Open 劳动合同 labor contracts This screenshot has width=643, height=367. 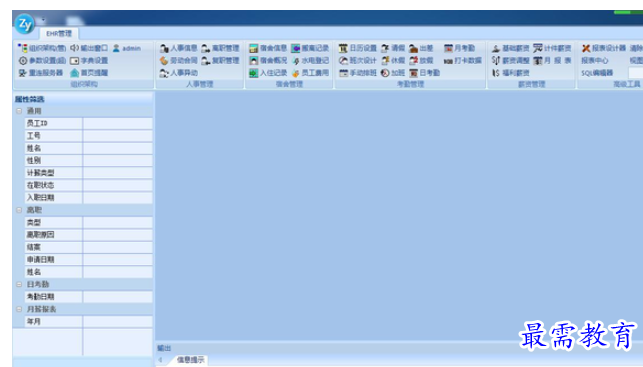tap(178, 61)
